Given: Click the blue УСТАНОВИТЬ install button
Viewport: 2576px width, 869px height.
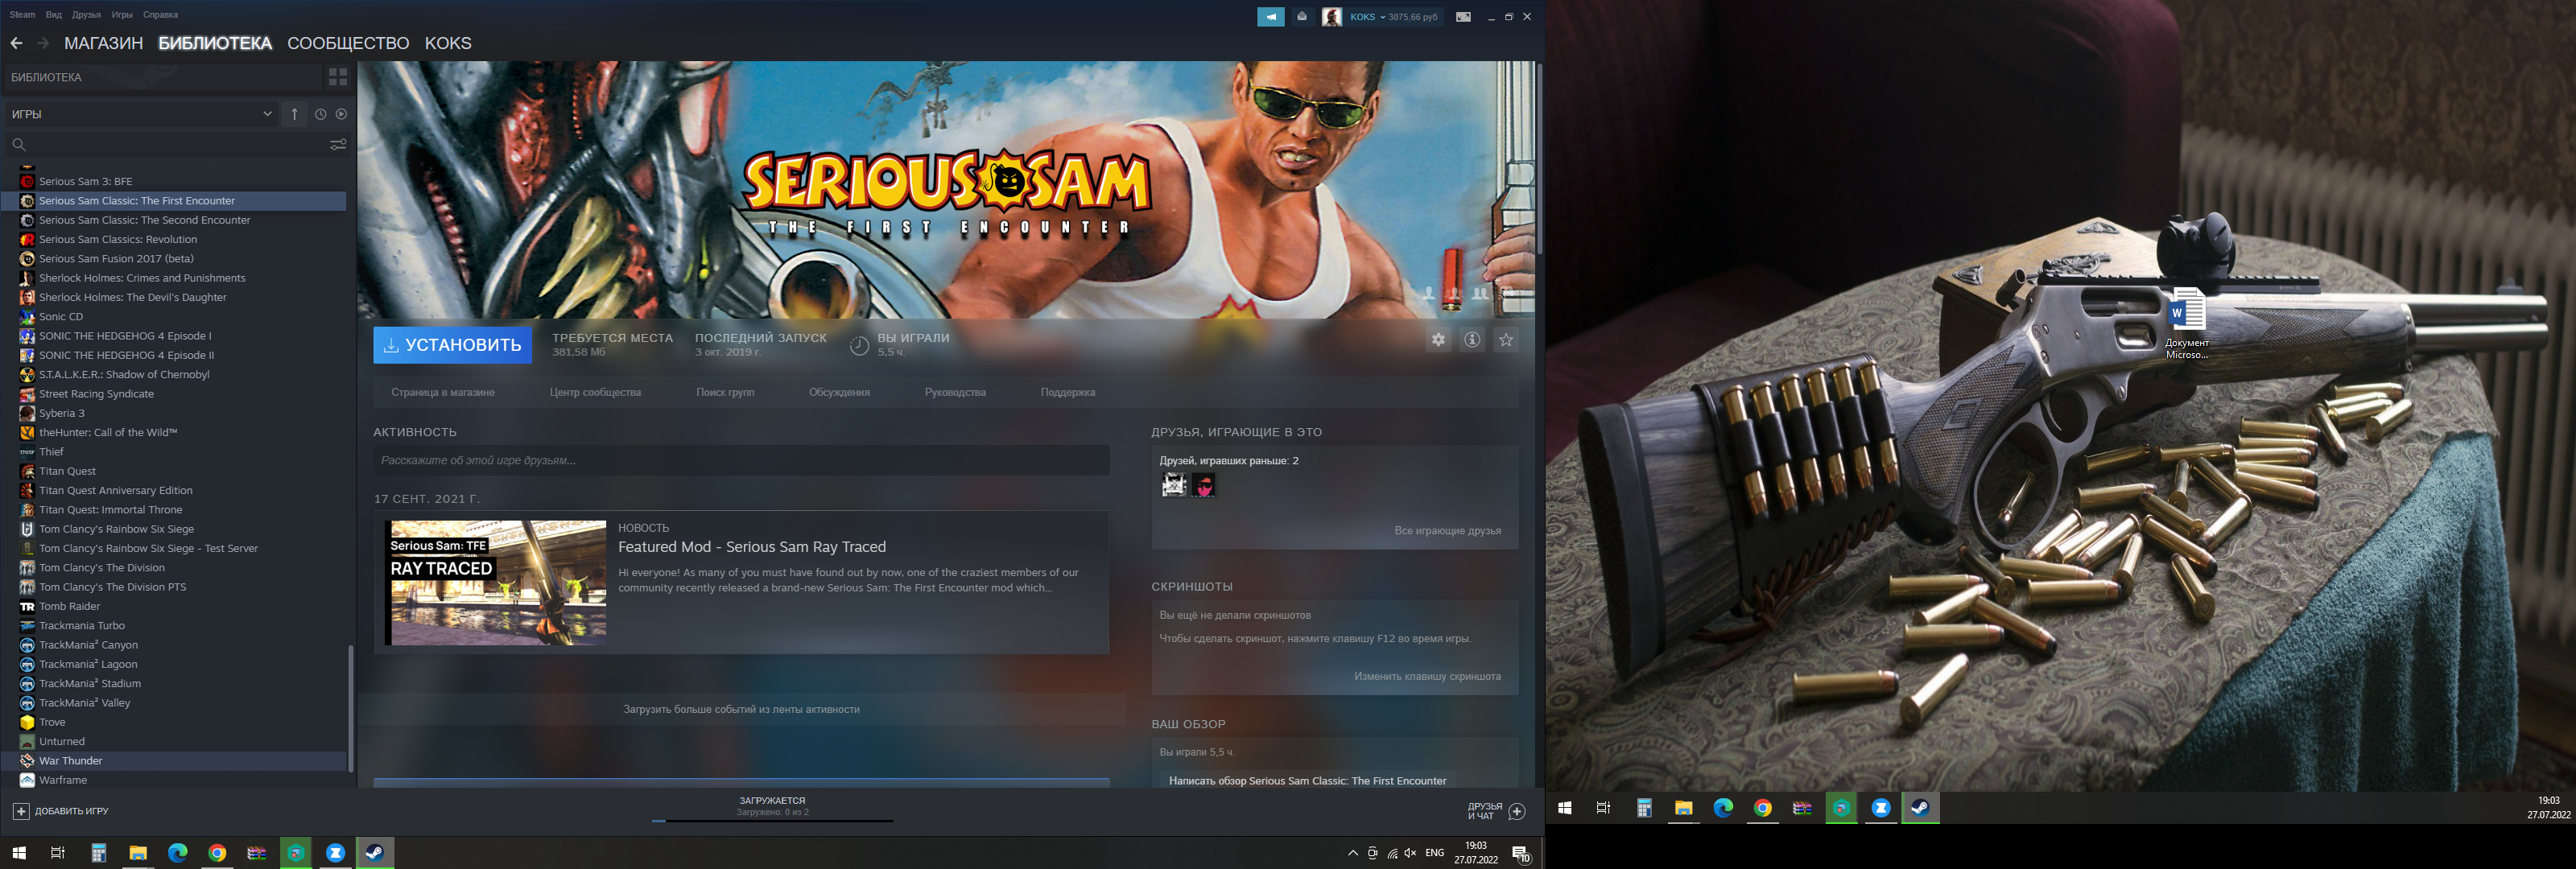Looking at the screenshot, I should click(452, 345).
